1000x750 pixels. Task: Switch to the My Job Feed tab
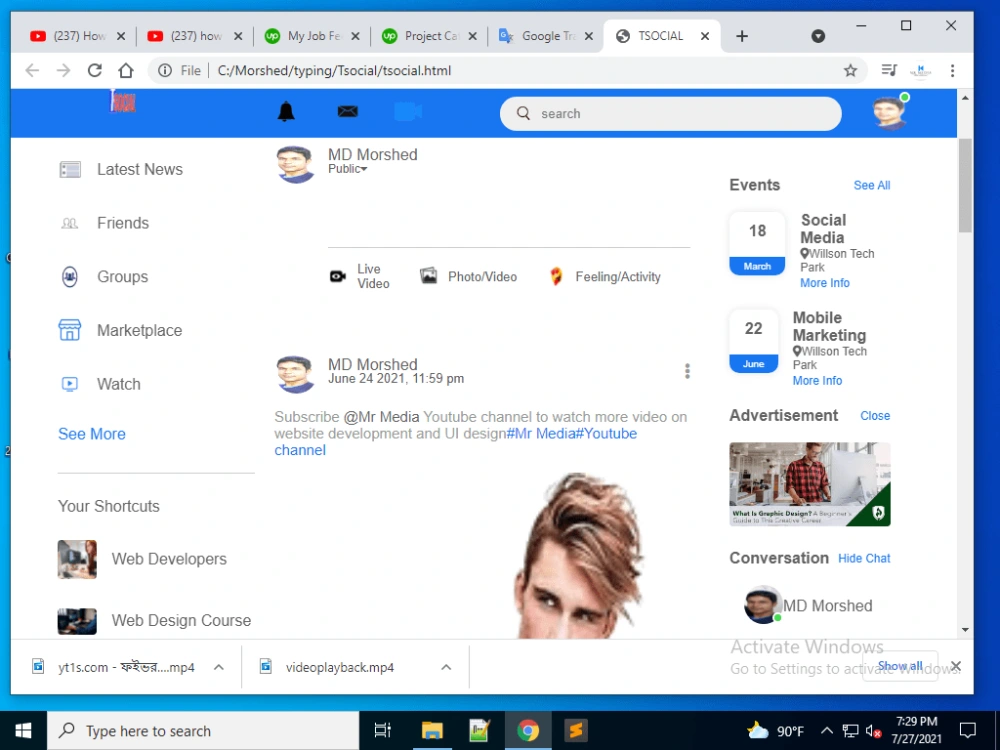point(312,36)
